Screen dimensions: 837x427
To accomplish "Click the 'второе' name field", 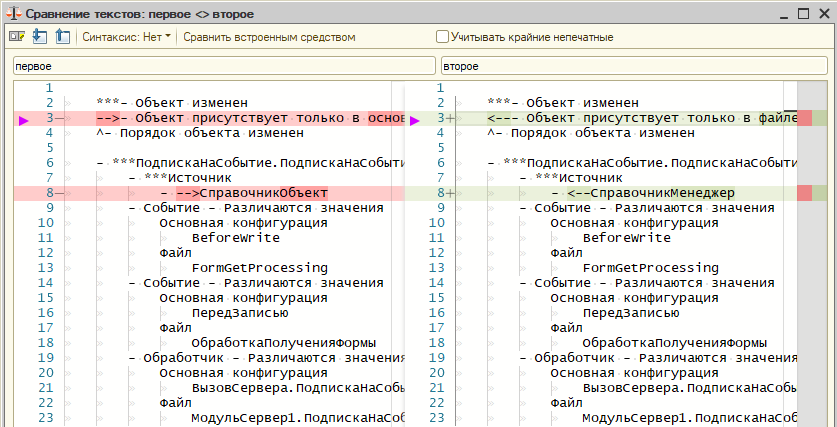I will pyautogui.click(x=634, y=66).
